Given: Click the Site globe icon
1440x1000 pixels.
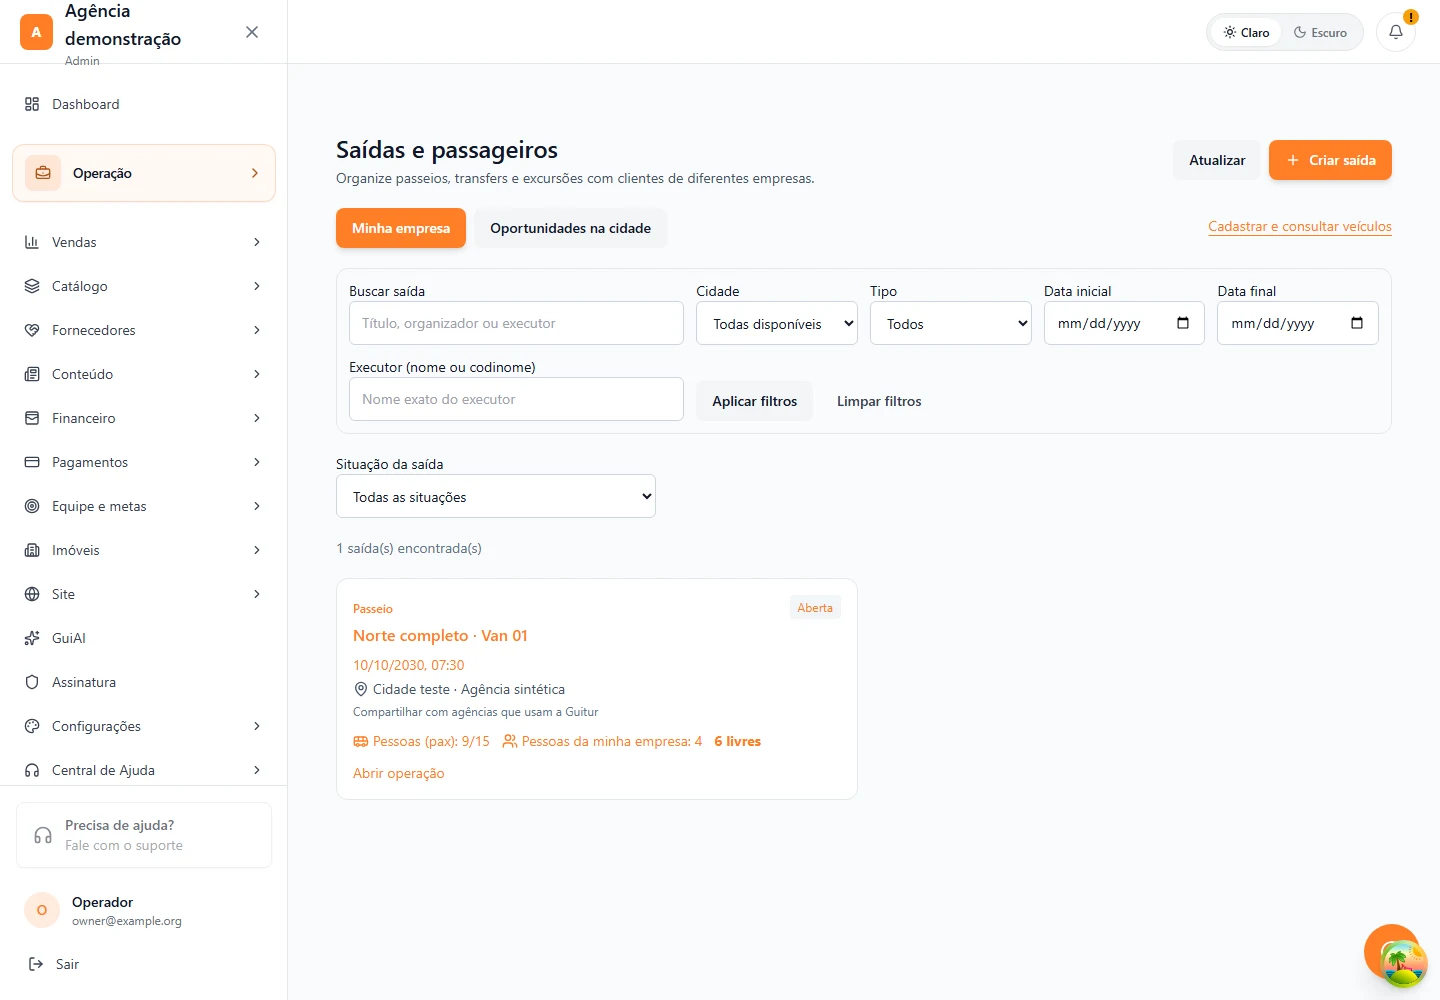Looking at the screenshot, I should [32, 594].
